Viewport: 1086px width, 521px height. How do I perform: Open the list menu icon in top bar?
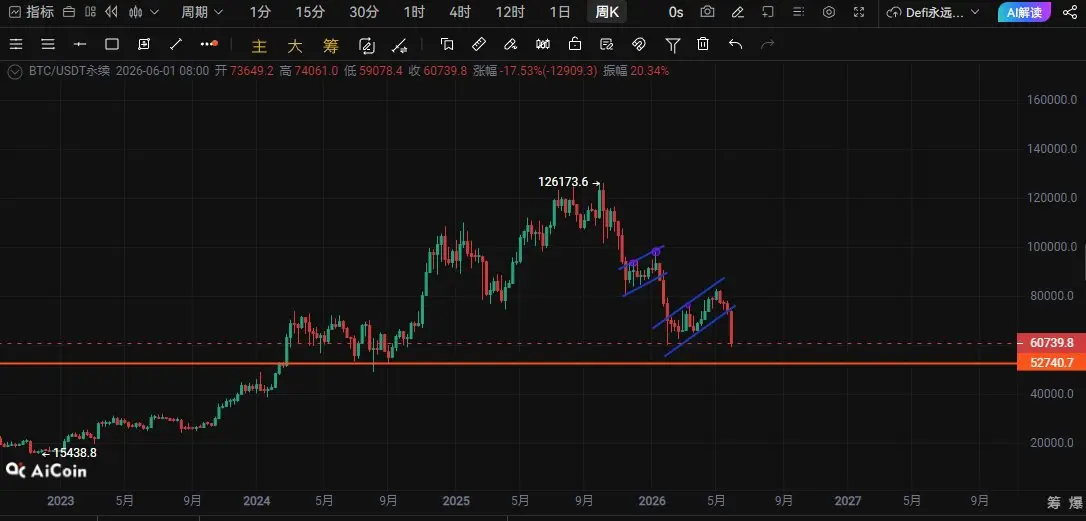pos(799,12)
